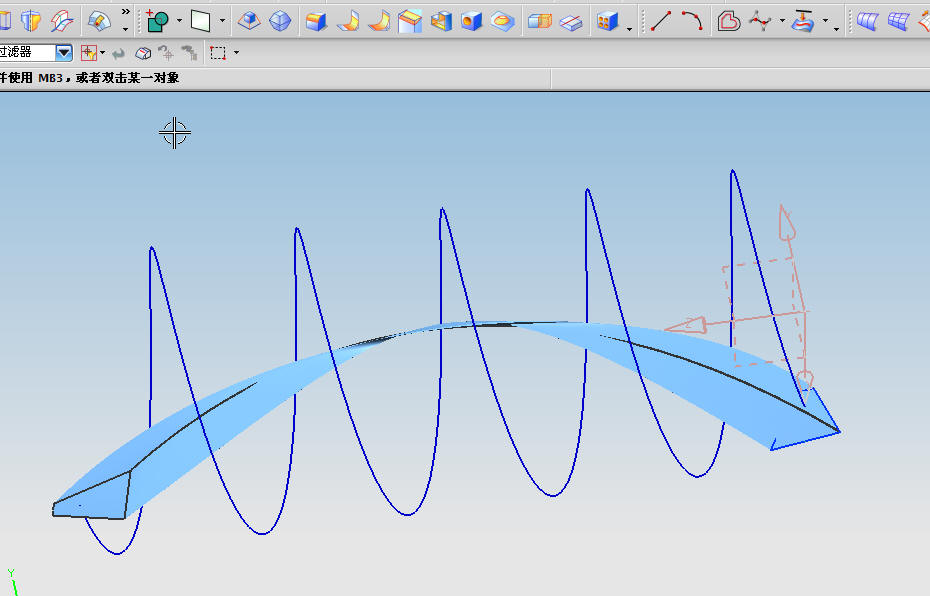
Task: Click the status prompt text mentioning MB3
Action: pos(90,78)
